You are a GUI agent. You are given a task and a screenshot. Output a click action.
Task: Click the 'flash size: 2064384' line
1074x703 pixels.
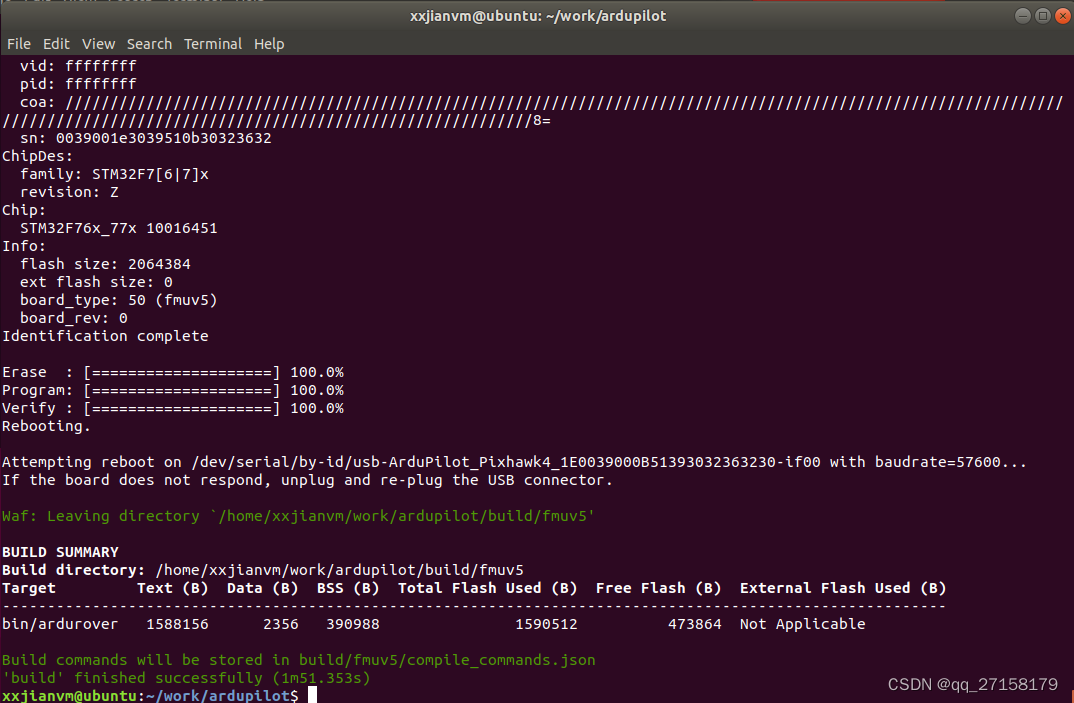click(x=105, y=264)
